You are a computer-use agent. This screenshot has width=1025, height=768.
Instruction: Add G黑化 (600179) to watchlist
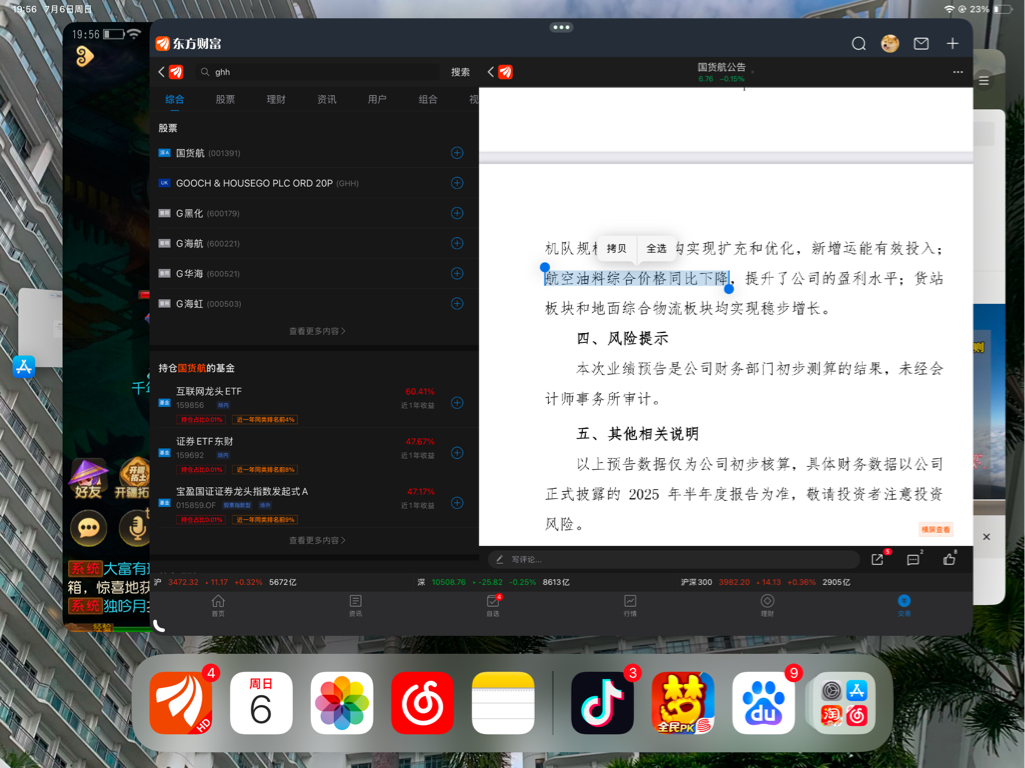pos(457,213)
